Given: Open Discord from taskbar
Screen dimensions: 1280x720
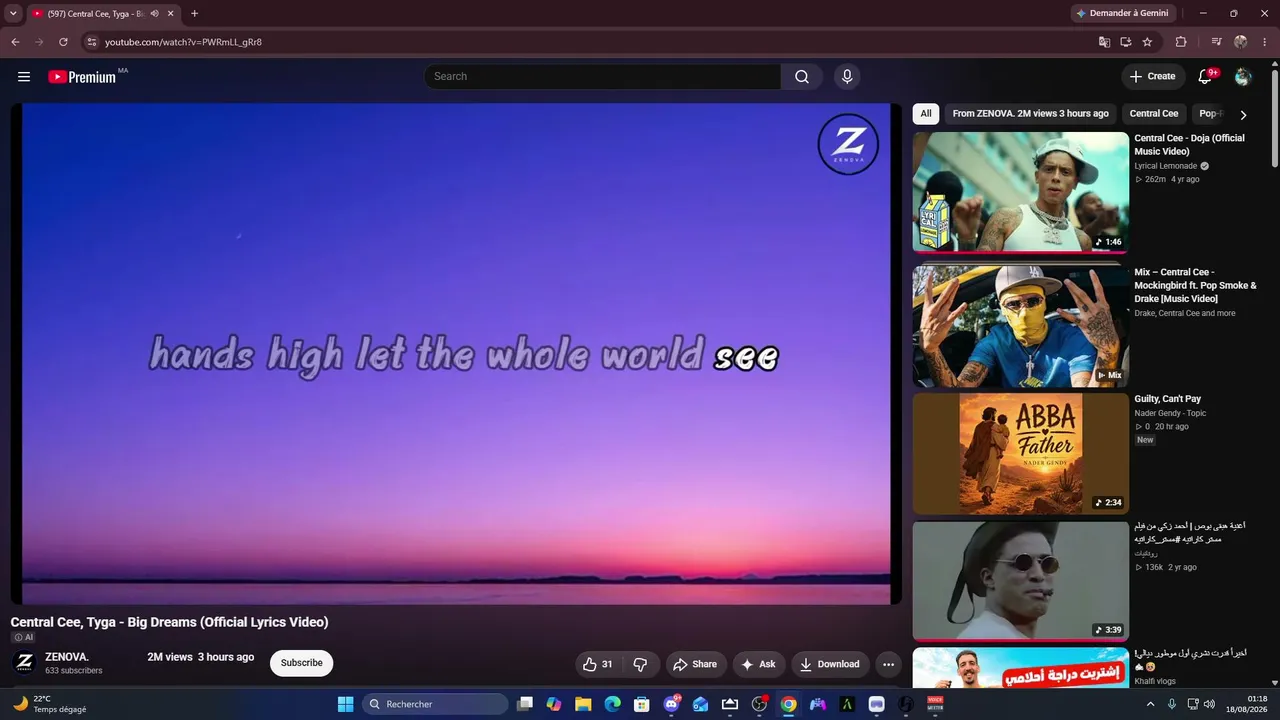Looking at the screenshot, I should click(671, 704).
